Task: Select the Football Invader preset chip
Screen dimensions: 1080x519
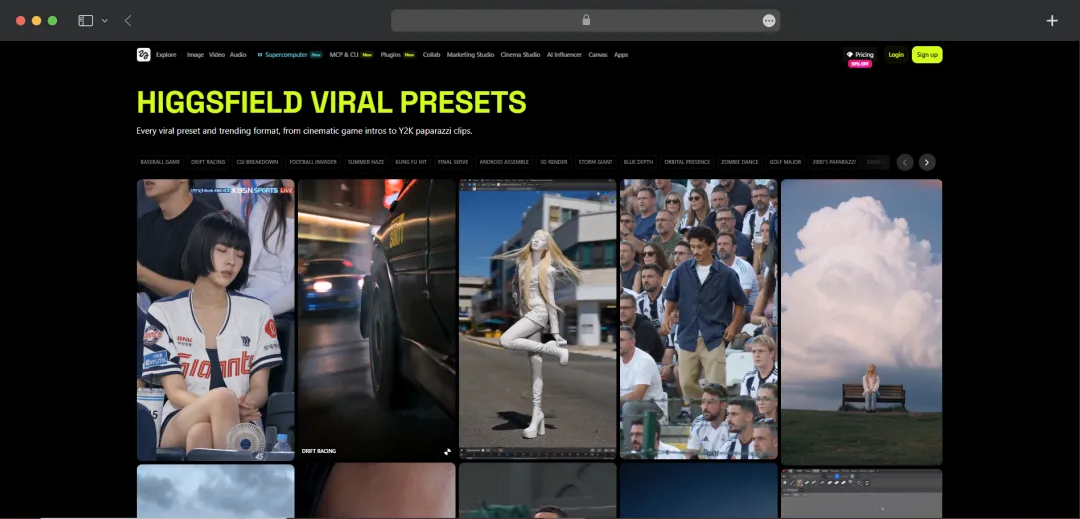Action: [x=313, y=162]
